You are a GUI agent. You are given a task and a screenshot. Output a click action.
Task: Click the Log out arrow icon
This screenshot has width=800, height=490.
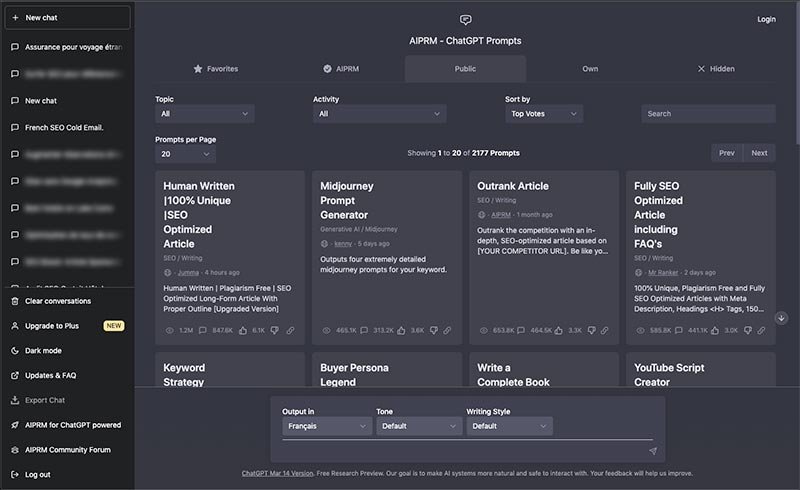(x=15, y=475)
